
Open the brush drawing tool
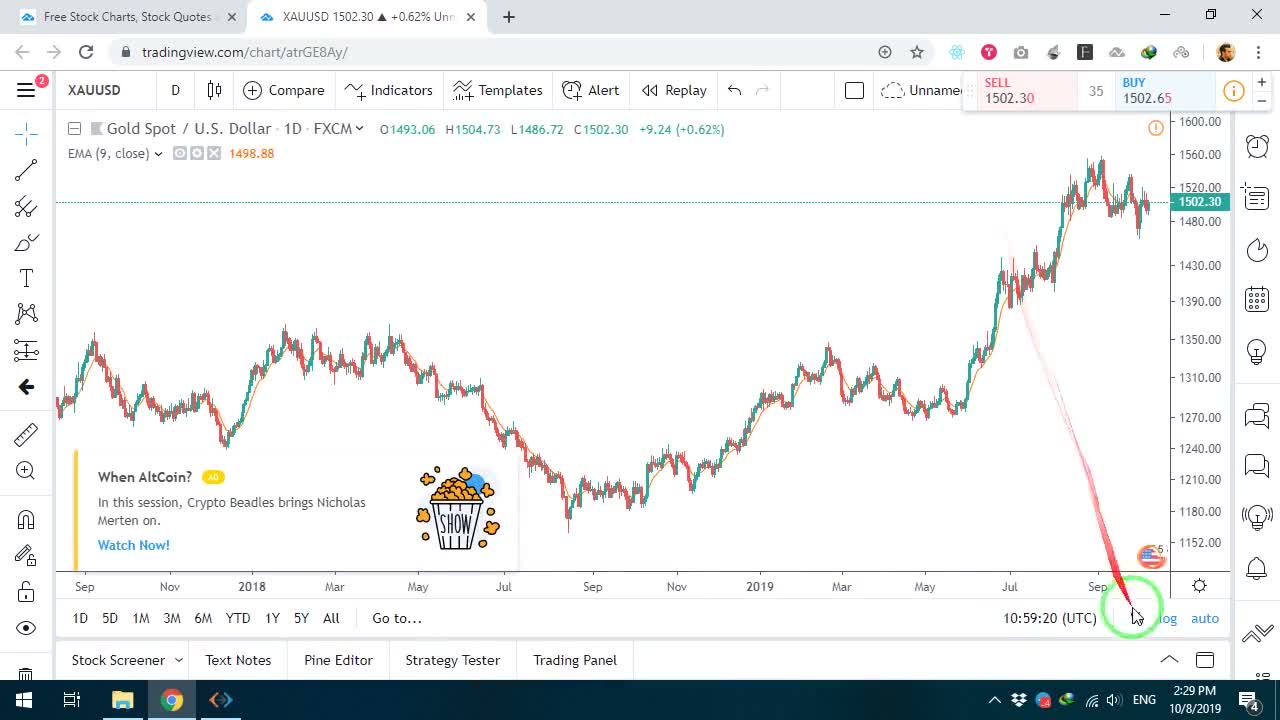tap(26, 242)
